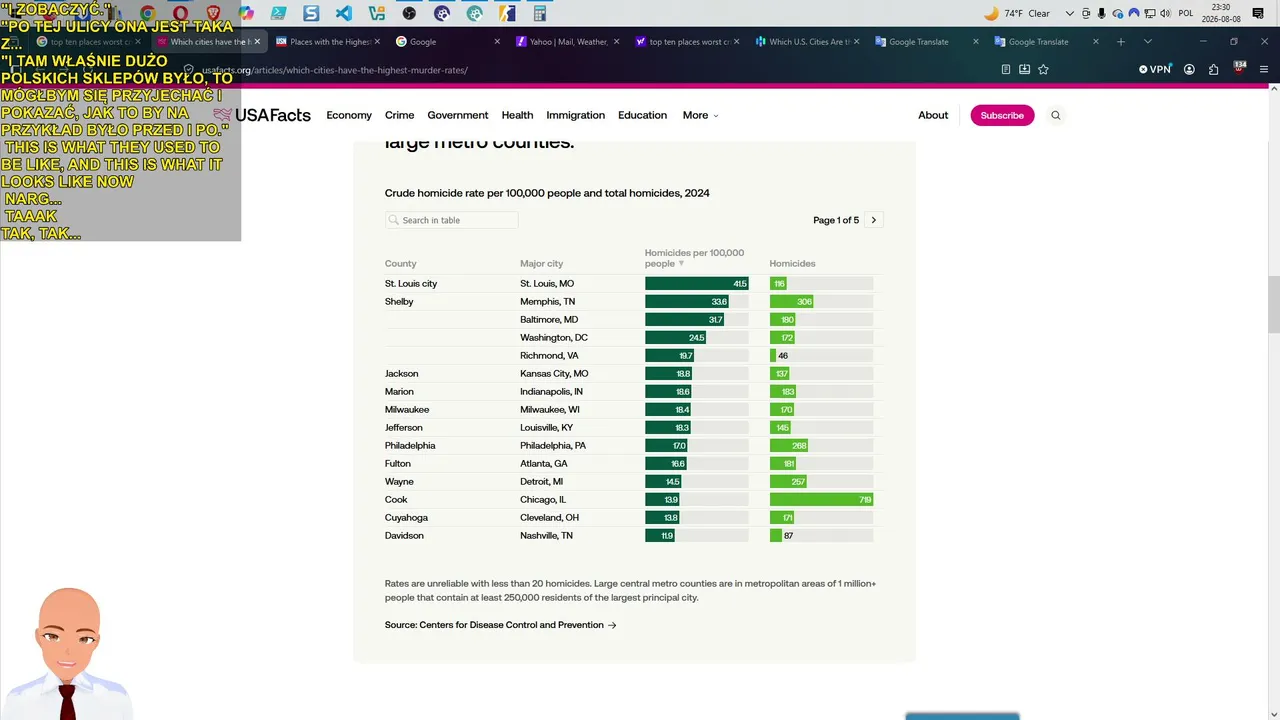Sort by Homicides per 100,000 people column
Screen dimensions: 1280x720
pos(694,258)
